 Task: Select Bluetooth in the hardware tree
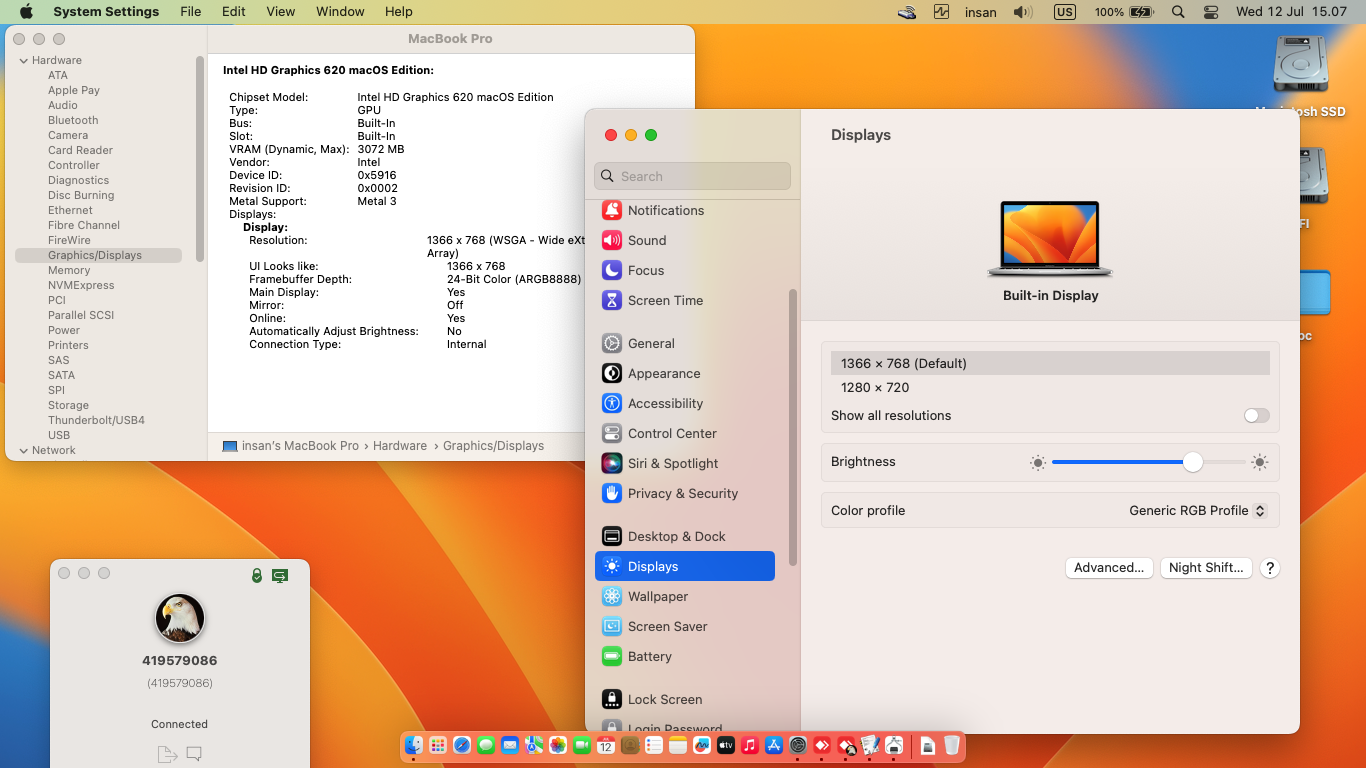(73, 120)
